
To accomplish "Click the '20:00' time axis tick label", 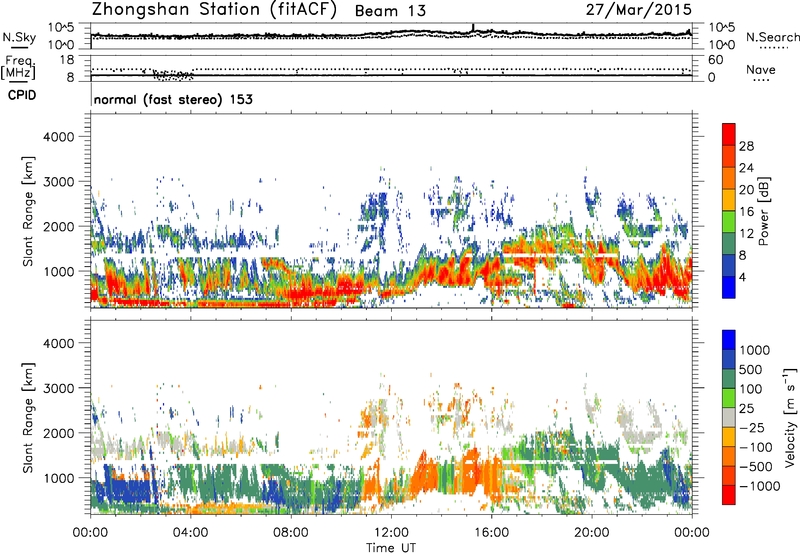I will [592, 533].
